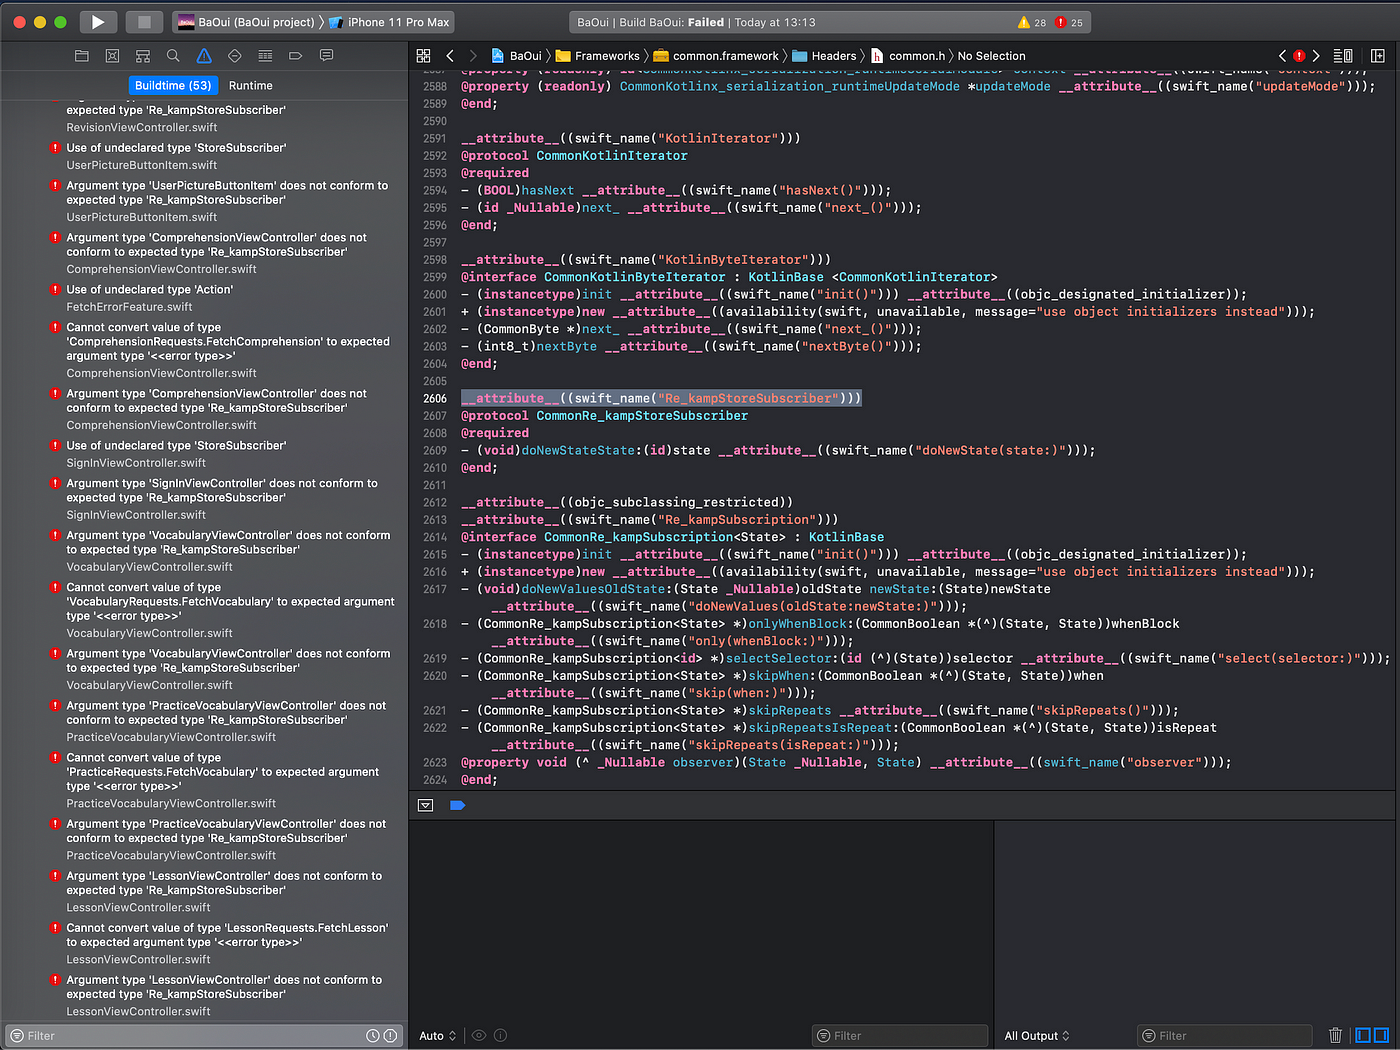The height and width of the screenshot is (1050, 1400).
Task: Click line number 2614 in gutter
Action: click(x=435, y=537)
